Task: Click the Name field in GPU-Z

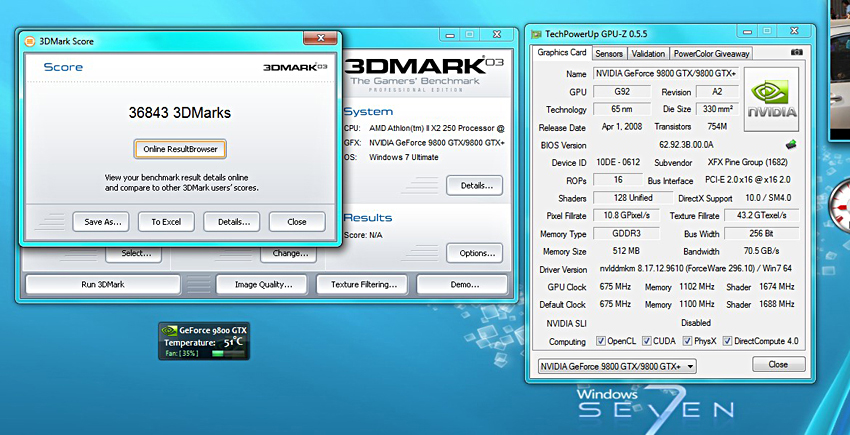Action: click(x=666, y=73)
